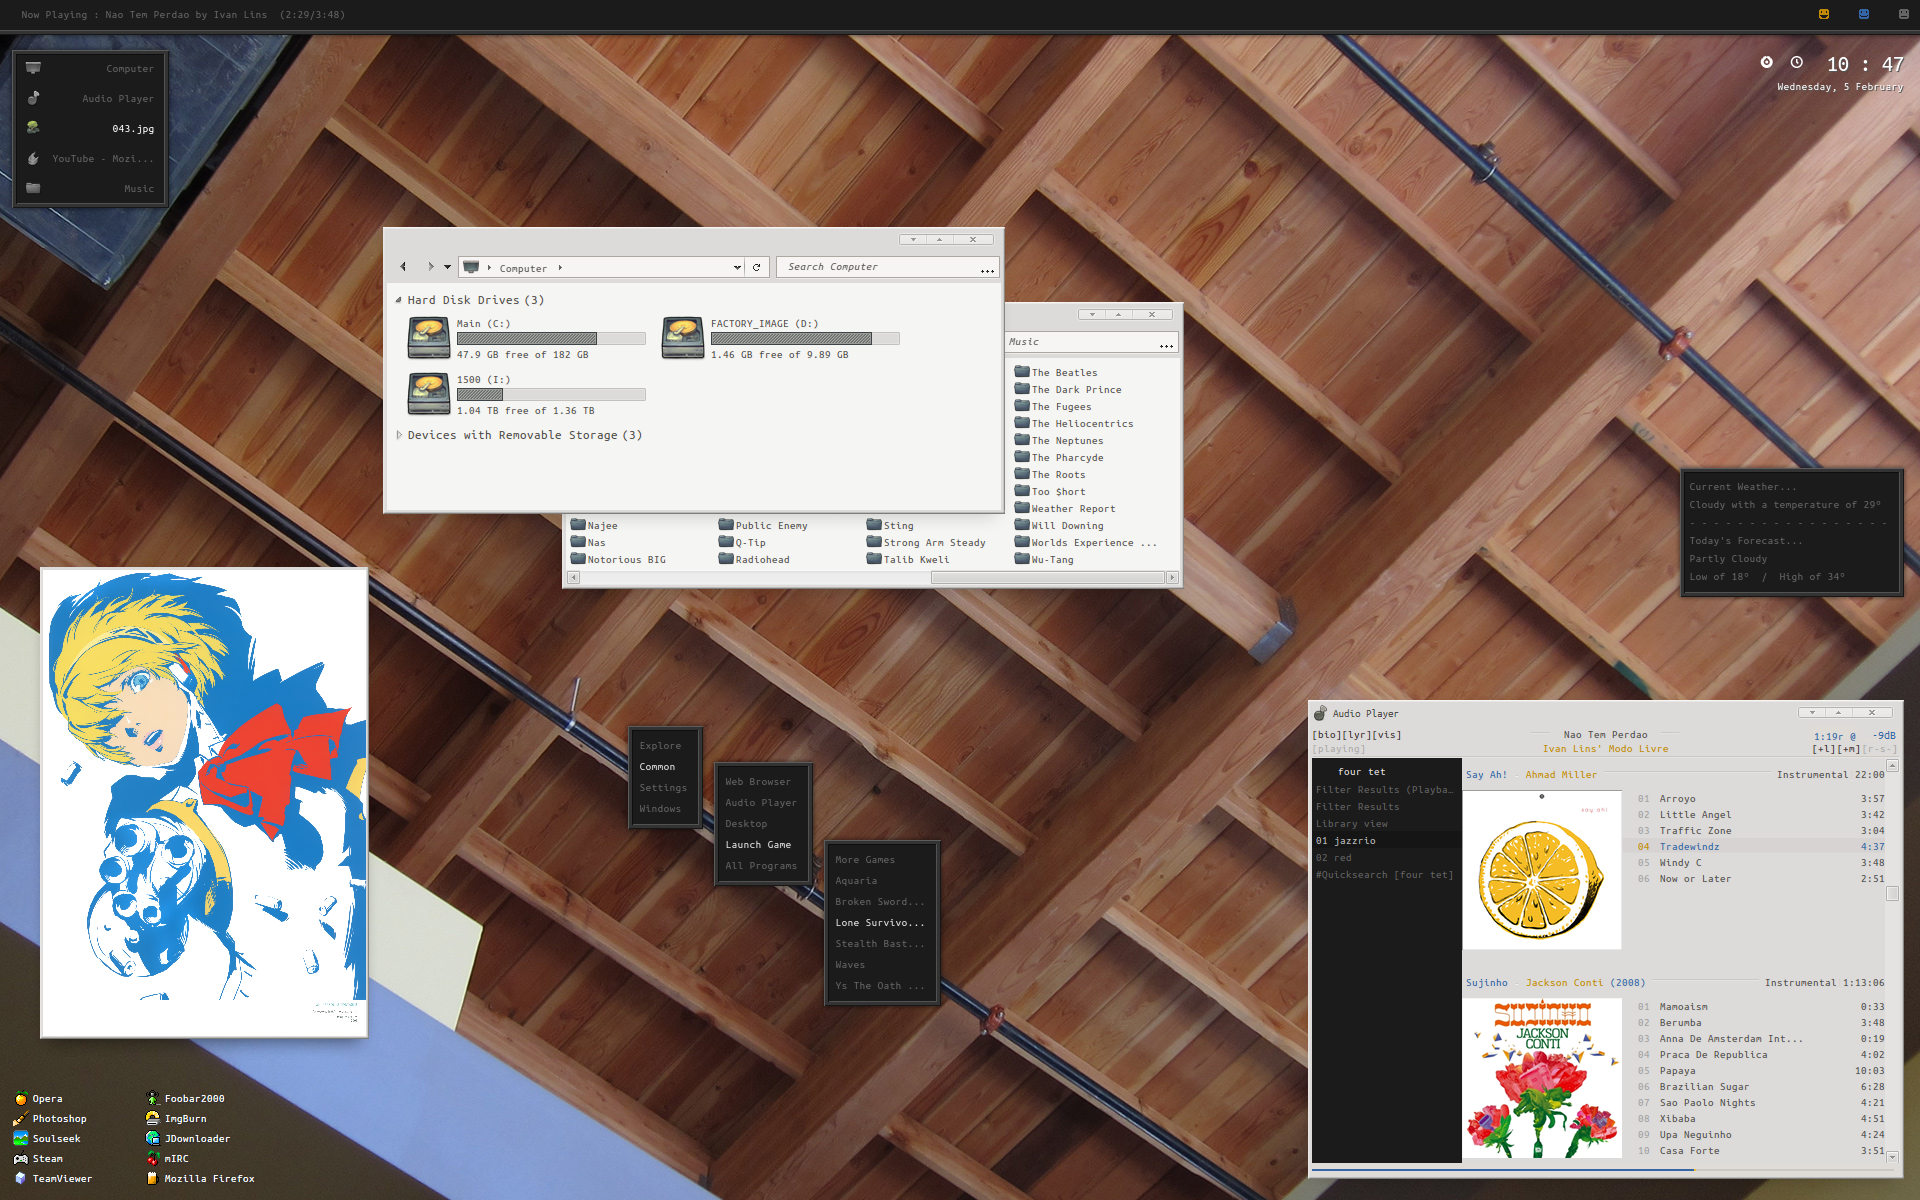This screenshot has height=1200, width=1920.
Task: Open Library view in Audio Player
Action: pyautogui.click(x=1386, y=824)
